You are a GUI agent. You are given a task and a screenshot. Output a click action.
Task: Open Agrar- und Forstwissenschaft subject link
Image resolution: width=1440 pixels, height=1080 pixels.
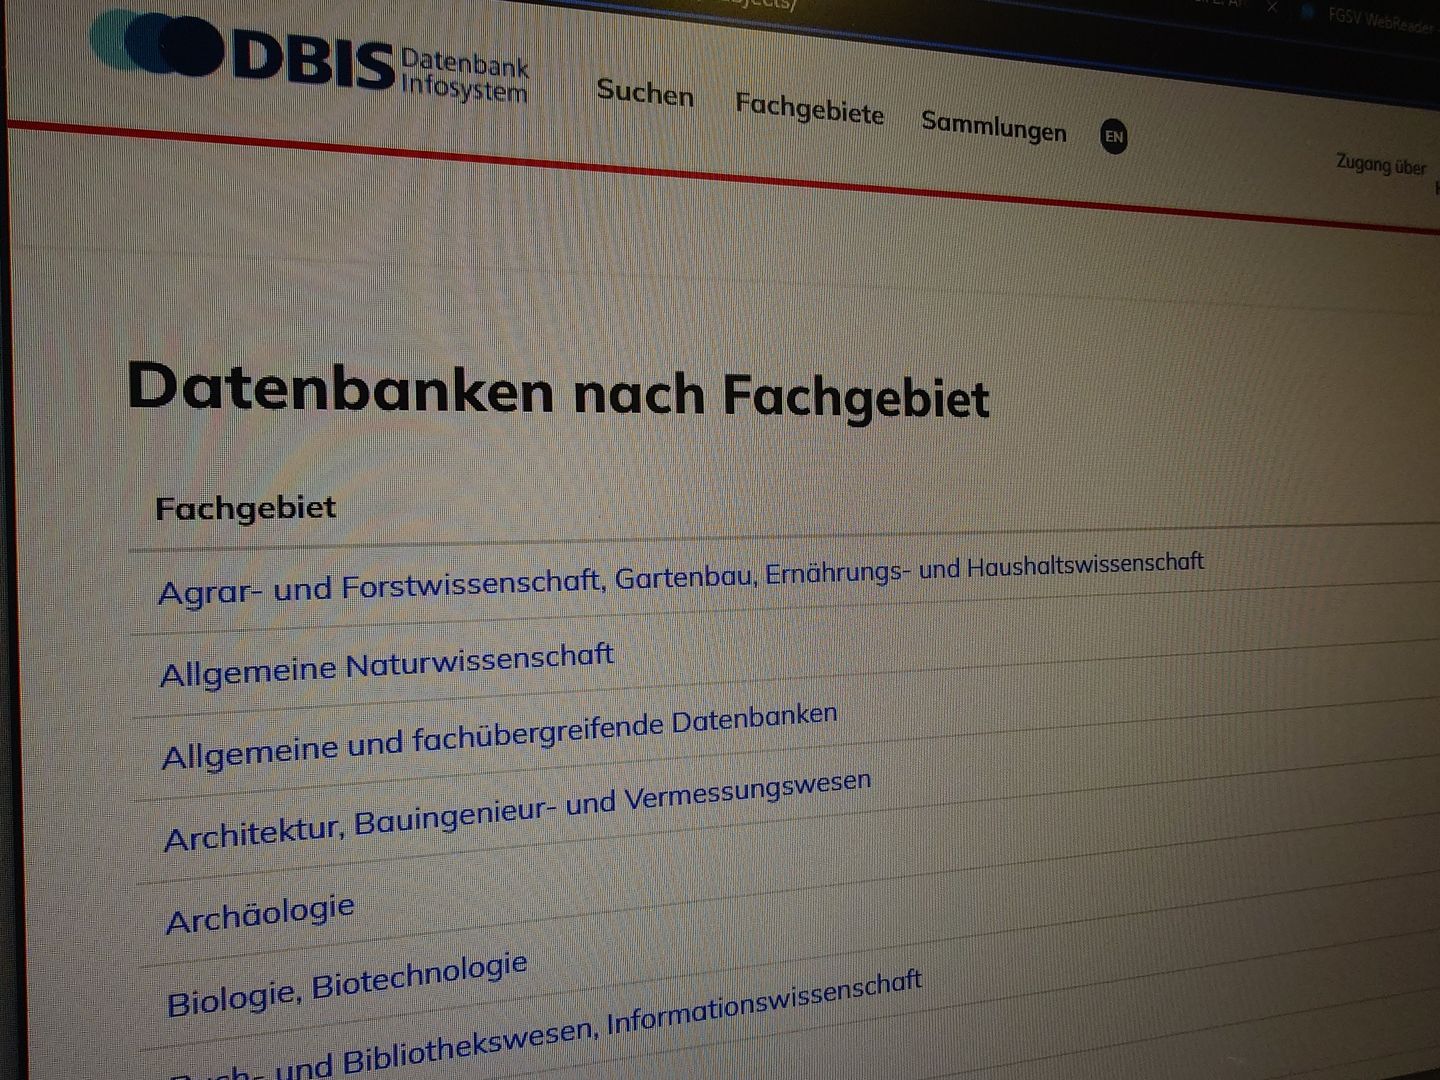[x=680, y=578]
